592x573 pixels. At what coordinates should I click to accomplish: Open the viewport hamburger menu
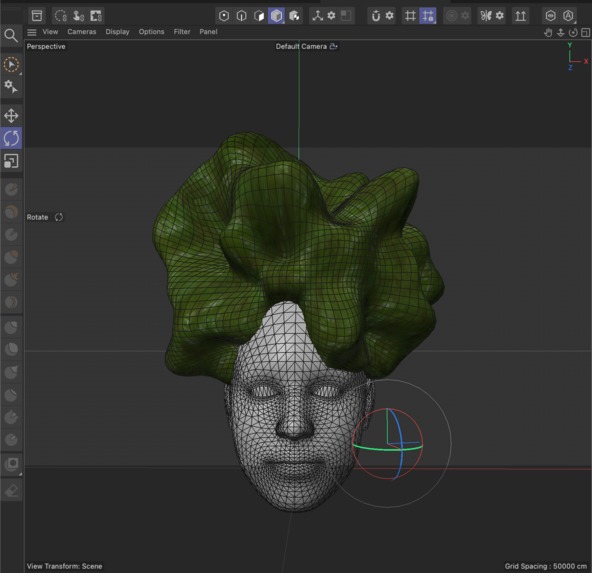32,32
